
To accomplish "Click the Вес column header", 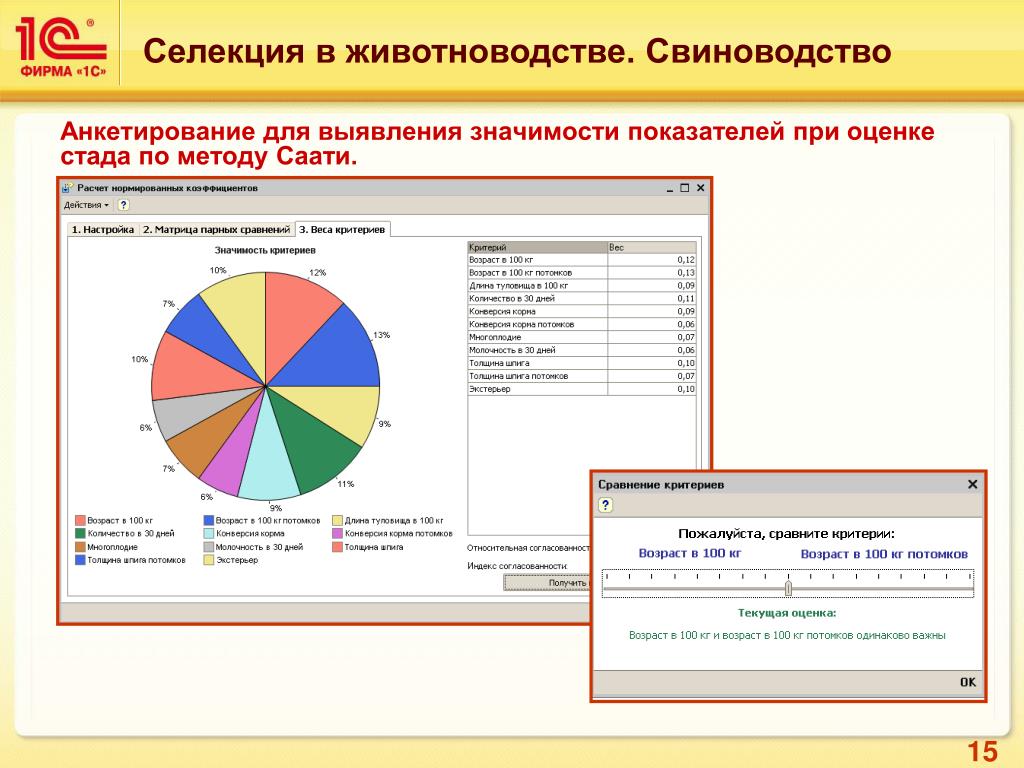I will point(652,248).
